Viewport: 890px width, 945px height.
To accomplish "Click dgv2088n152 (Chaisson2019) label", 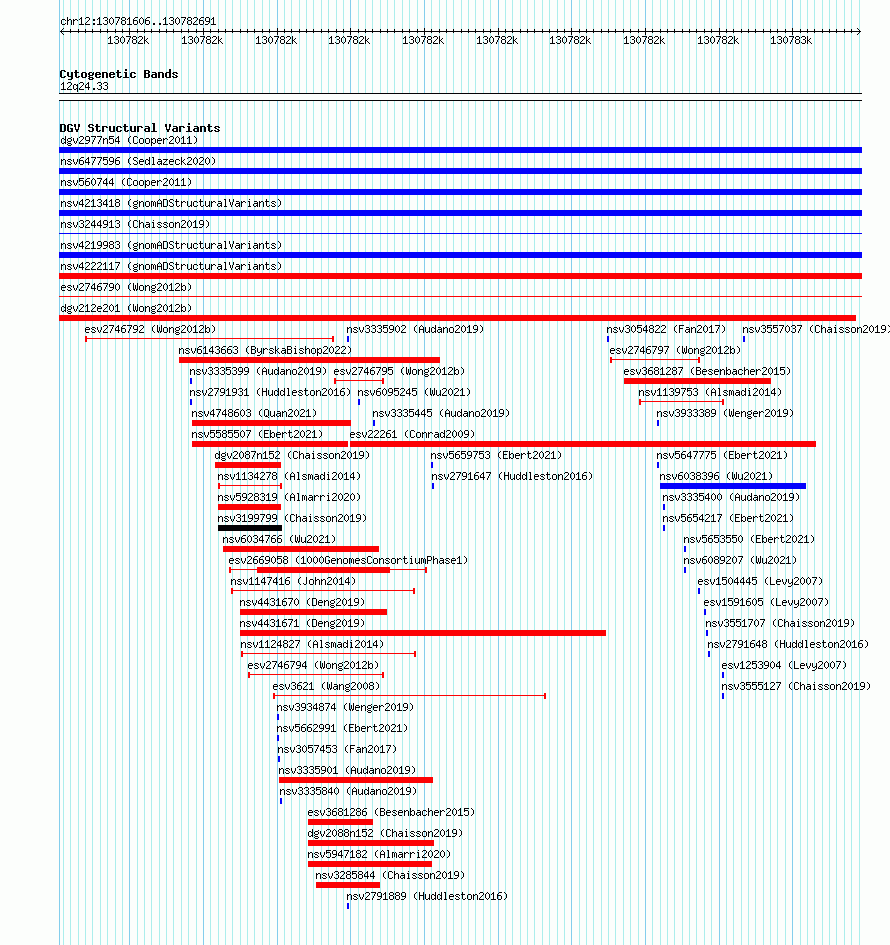I will [x=385, y=834].
